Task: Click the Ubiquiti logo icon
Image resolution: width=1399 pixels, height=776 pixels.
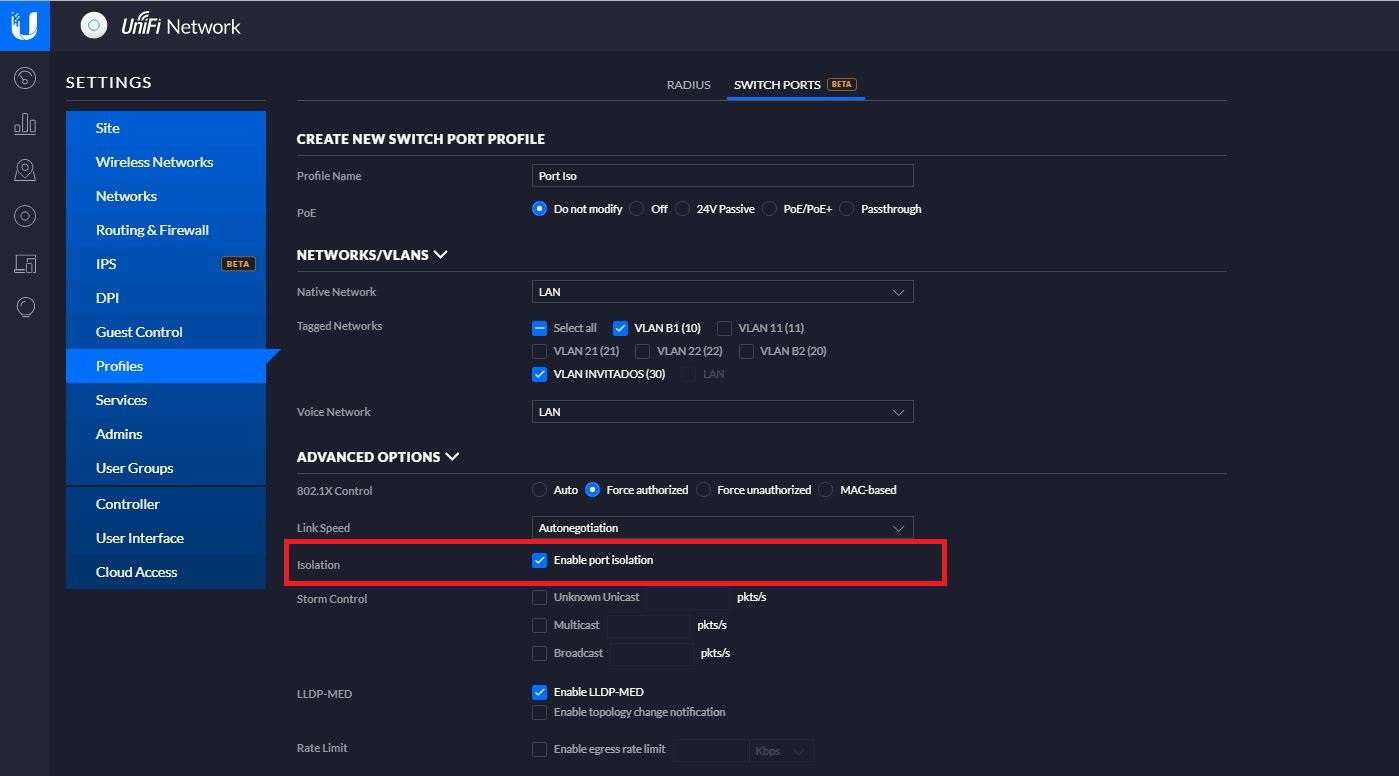Action: 24,25
